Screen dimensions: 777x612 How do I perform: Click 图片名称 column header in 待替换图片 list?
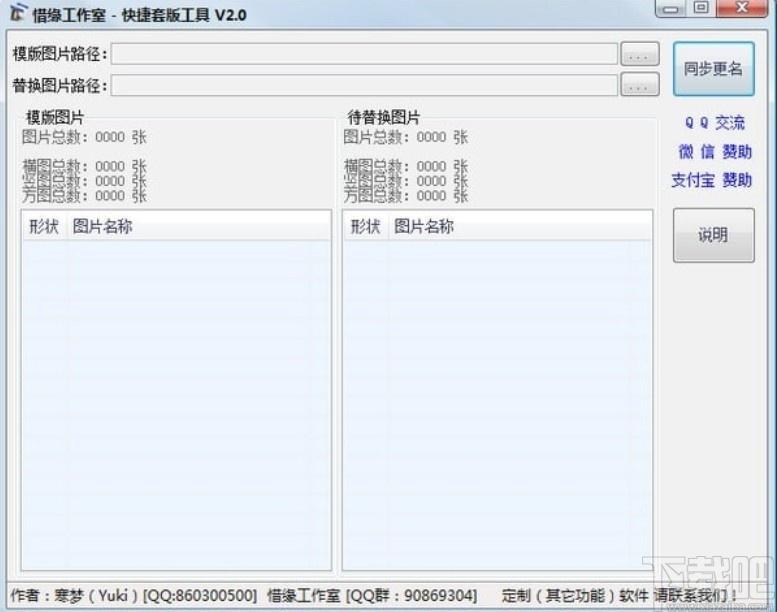point(424,227)
